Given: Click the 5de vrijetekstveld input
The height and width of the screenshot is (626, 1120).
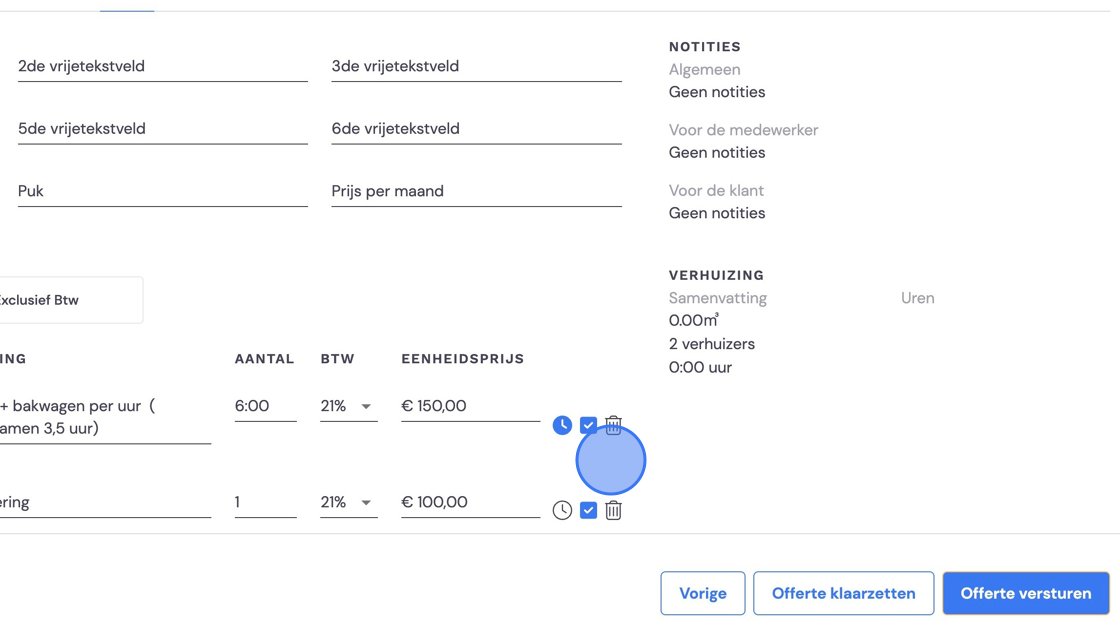Looking at the screenshot, I should (x=163, y=129).
